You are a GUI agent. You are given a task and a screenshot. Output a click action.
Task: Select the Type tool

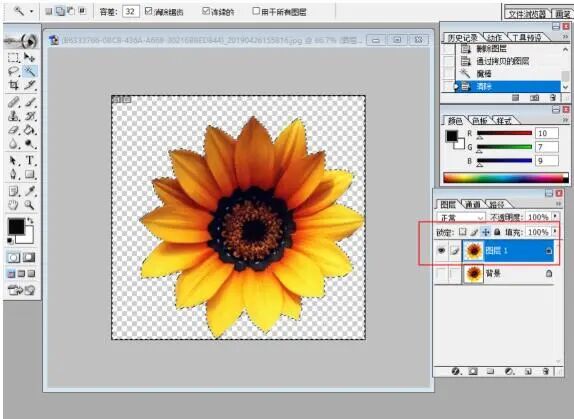(29, 161)
